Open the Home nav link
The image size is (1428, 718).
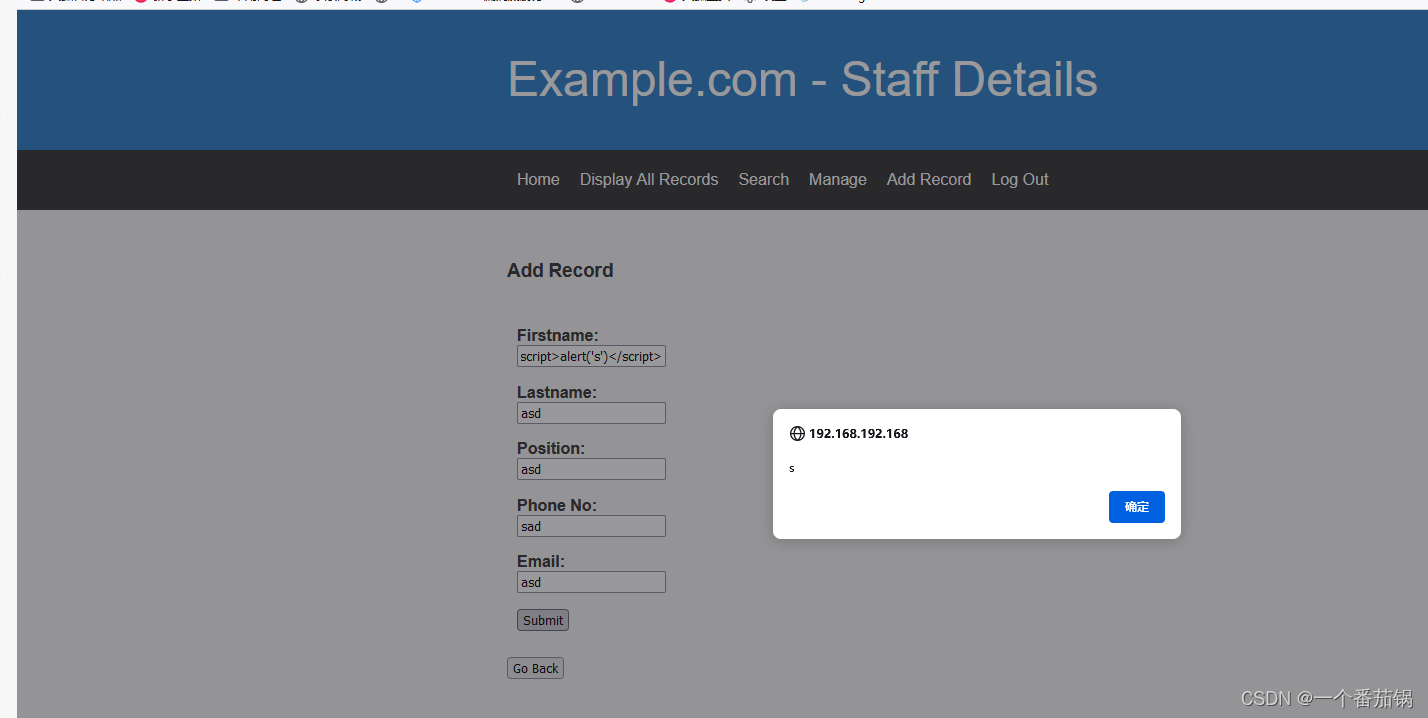[x=538, y=180]
